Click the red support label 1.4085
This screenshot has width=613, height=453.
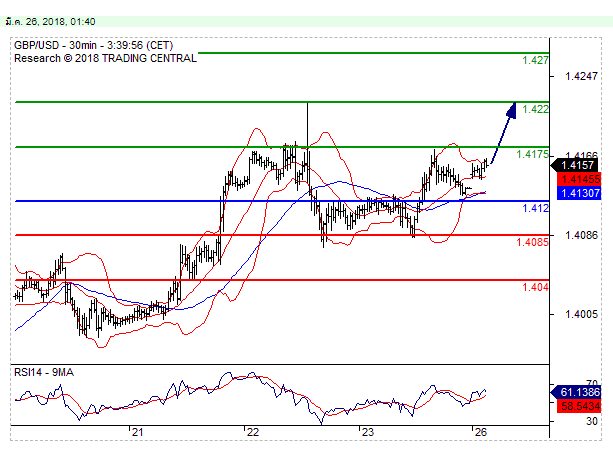pyautogui.click(x=532, y=242)
